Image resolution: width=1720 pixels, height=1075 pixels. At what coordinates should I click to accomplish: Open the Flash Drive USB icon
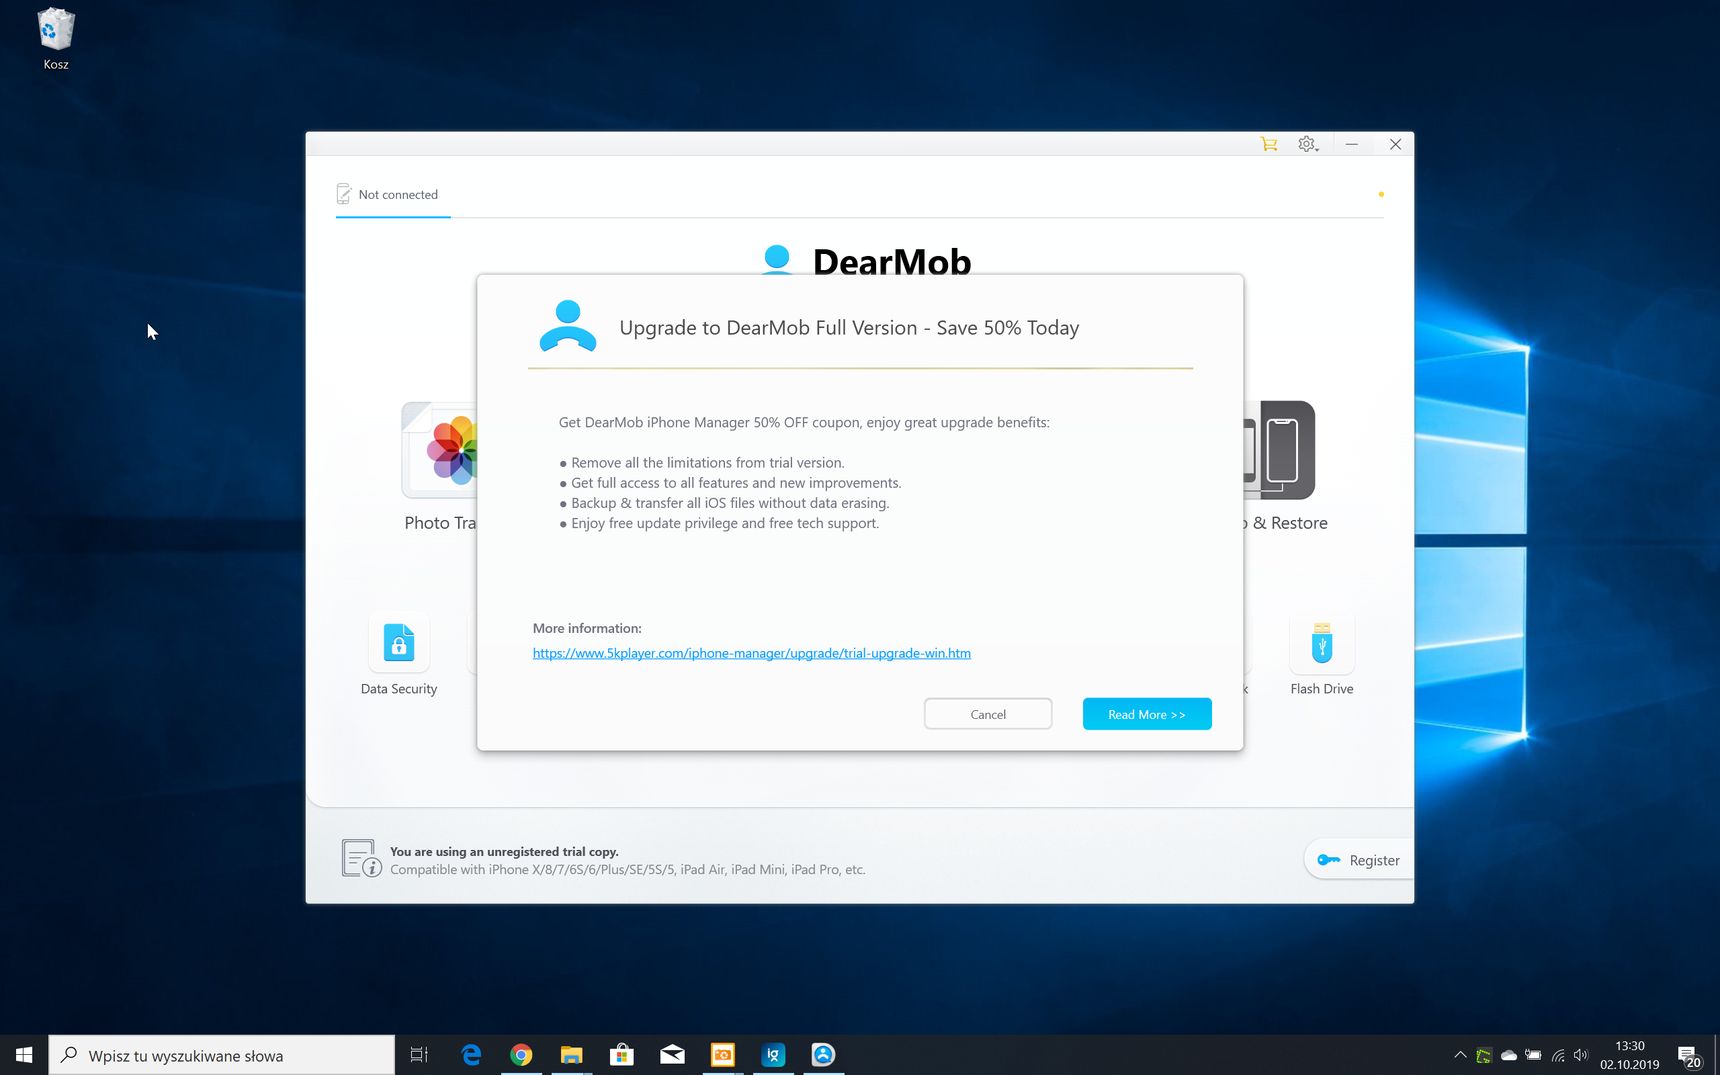click(1322, 643)
